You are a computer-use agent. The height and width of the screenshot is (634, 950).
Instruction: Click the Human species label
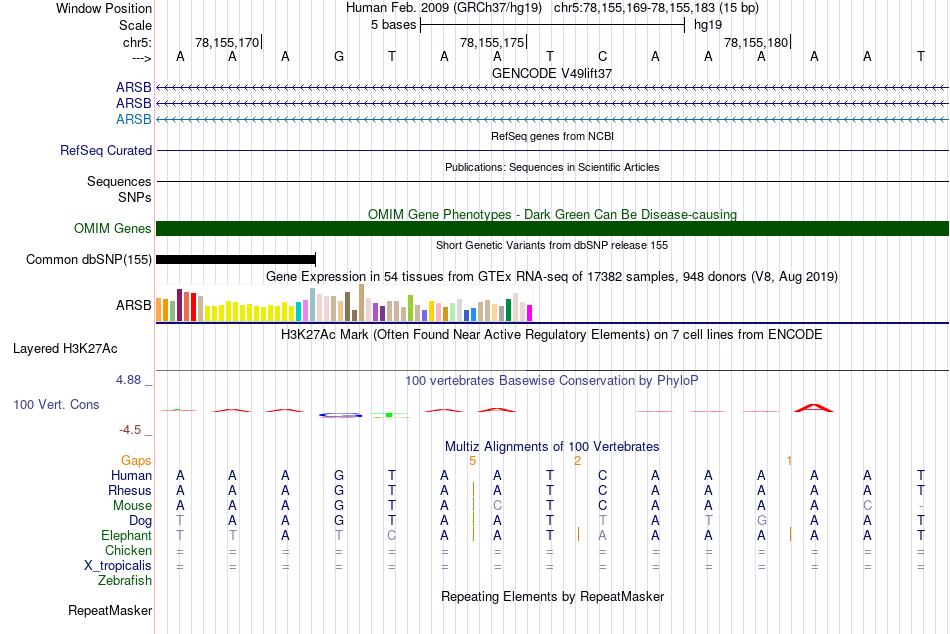(131, 475)
